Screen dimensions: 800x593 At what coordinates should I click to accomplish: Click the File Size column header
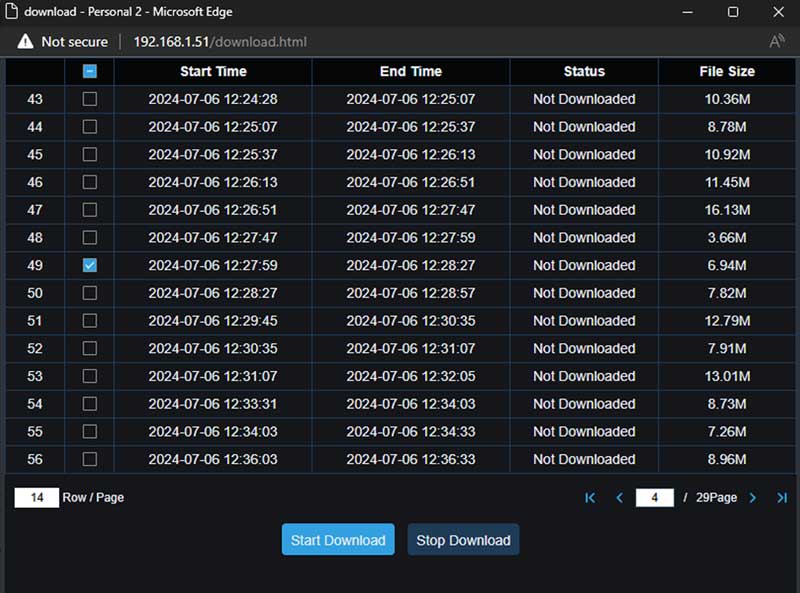click(726, 72)
